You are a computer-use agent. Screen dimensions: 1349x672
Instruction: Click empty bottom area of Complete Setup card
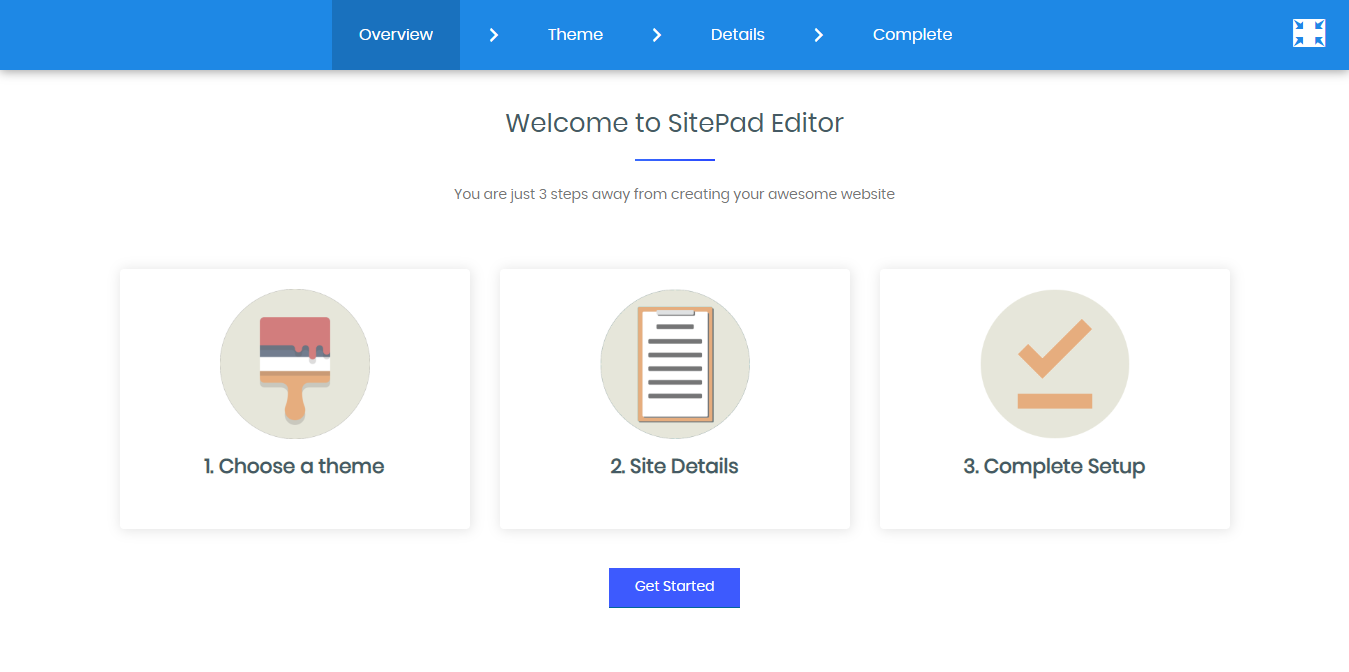(1055, 506)
